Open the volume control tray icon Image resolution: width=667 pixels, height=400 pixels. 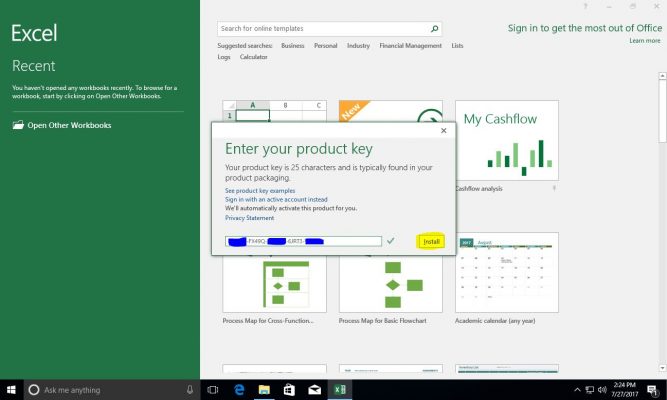pos(602,390)
